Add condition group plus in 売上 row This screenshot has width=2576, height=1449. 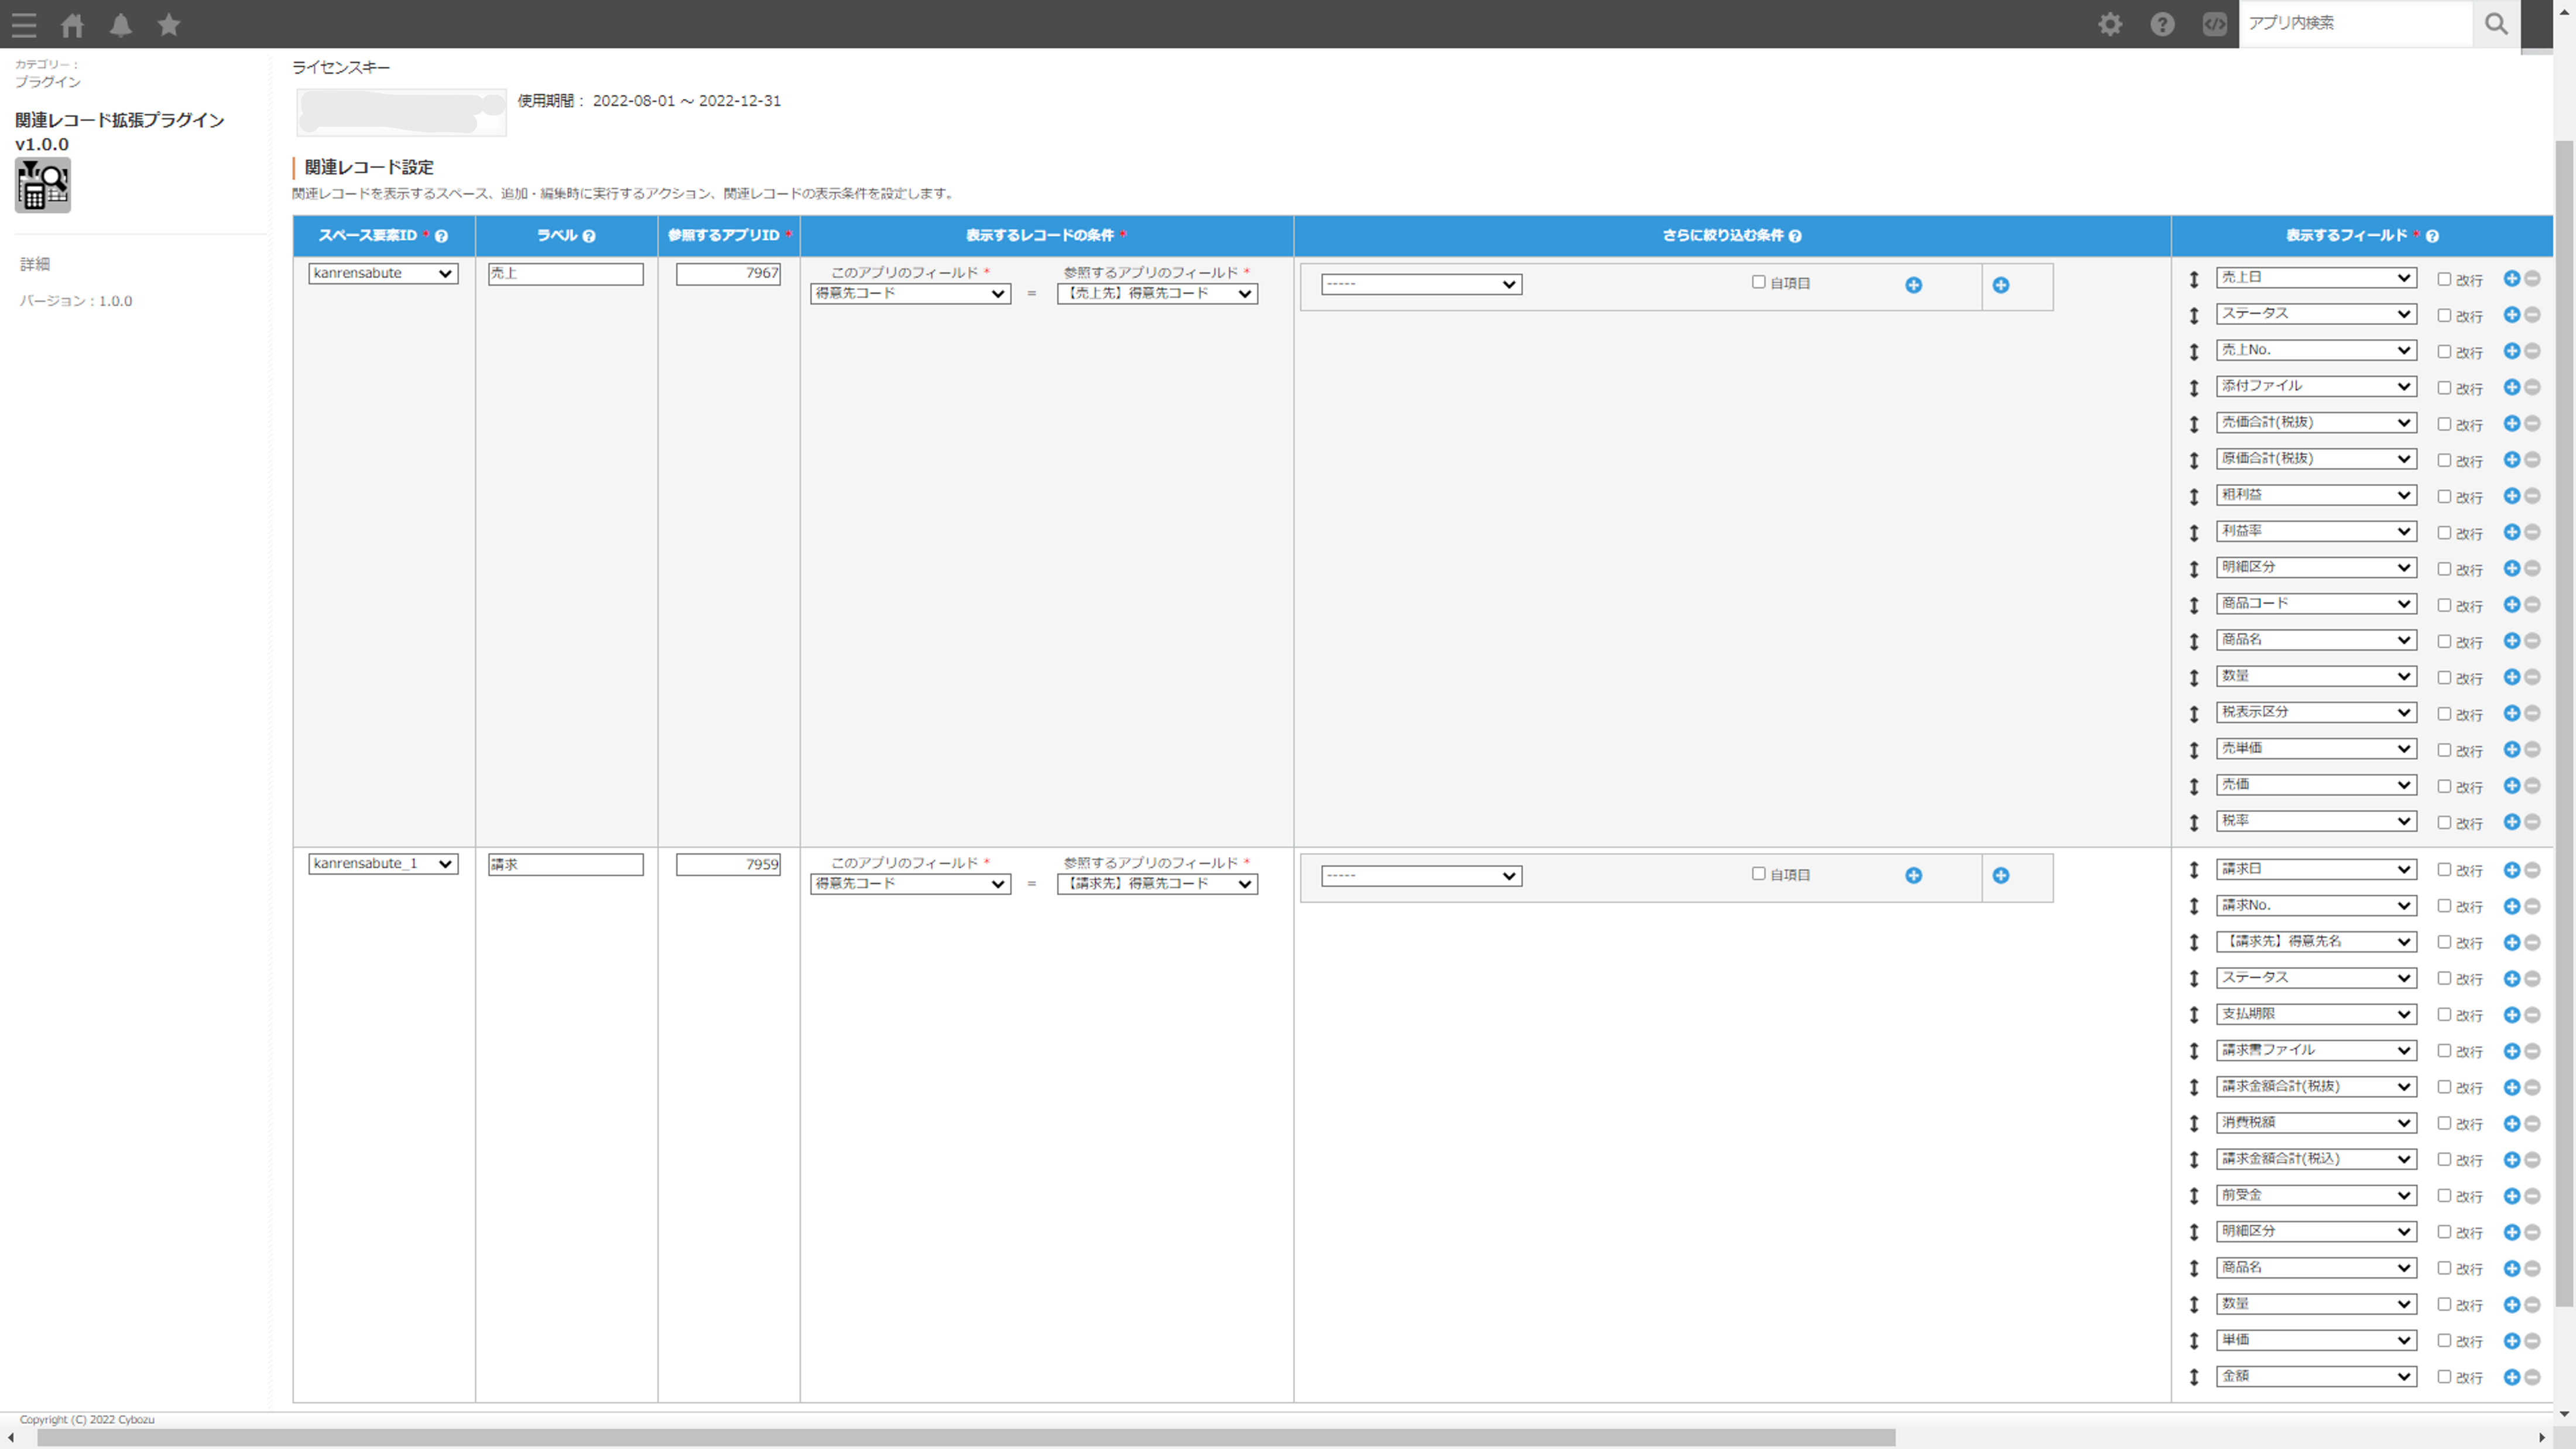(x=2000, y=285)
